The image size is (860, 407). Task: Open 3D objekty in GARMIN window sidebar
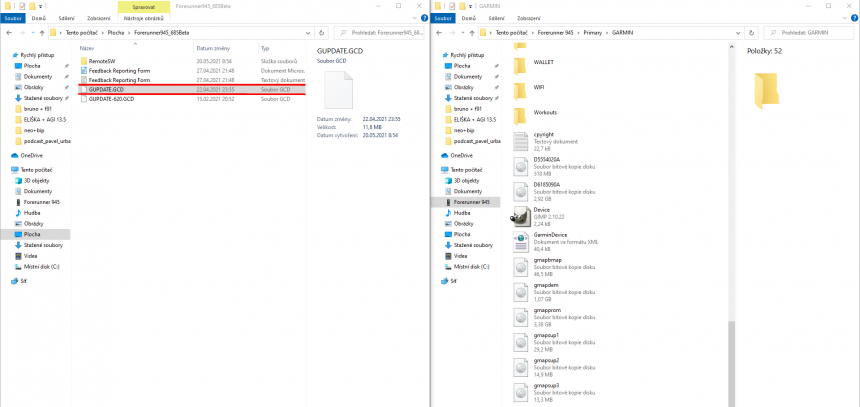click(x=462, y=180)
